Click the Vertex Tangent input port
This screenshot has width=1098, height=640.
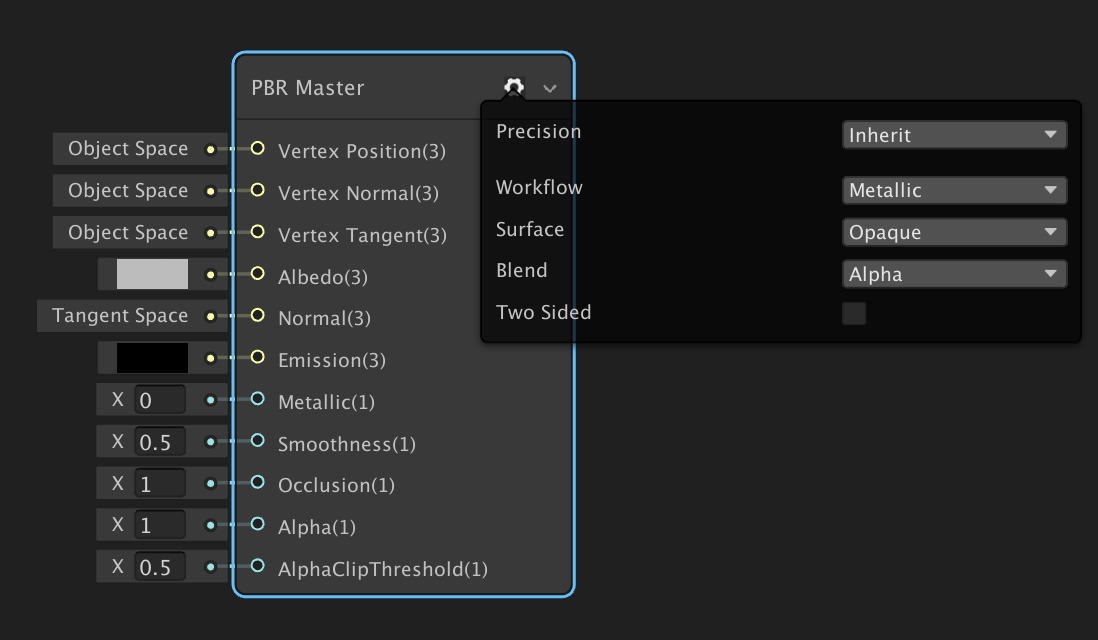coord(257,232)
